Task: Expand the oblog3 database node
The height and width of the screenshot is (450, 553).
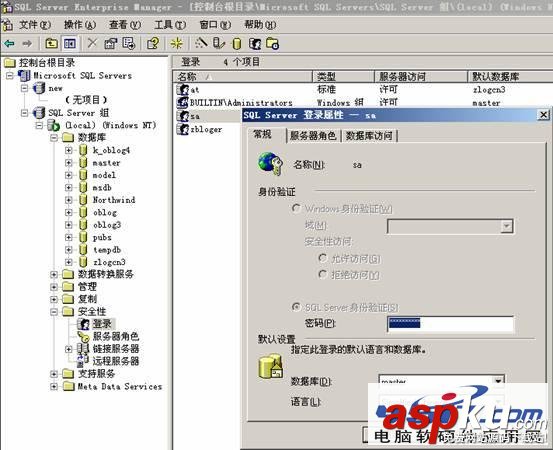Action: coord(69,225)
